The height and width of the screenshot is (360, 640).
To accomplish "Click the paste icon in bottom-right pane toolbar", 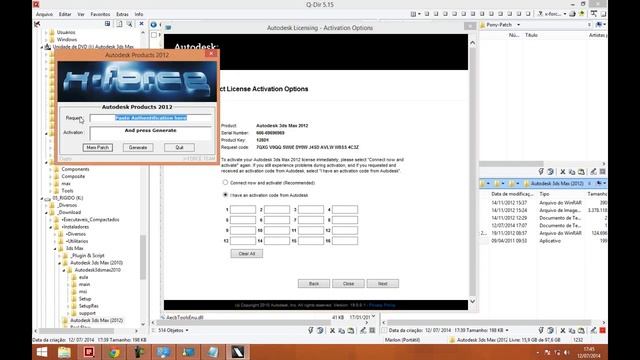I will (x=581, y=331).
